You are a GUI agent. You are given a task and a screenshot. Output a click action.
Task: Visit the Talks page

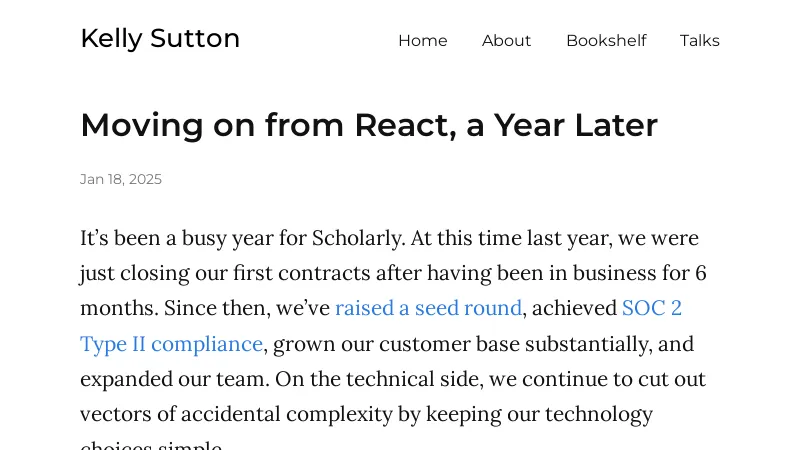699,41
